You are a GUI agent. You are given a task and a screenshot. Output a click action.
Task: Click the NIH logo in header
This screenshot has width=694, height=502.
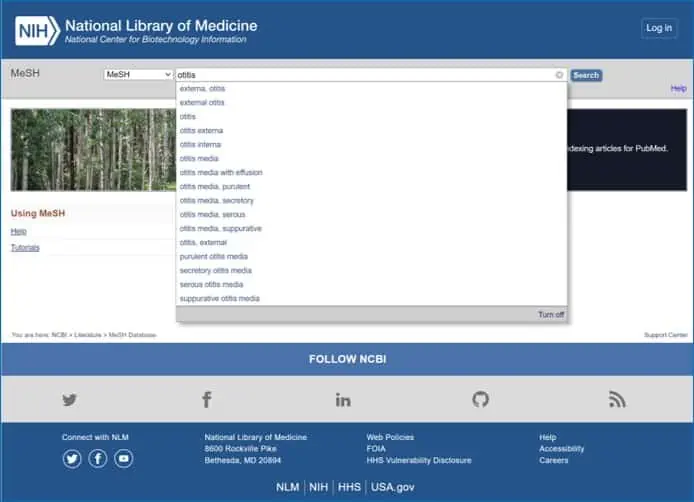(37, 31)
